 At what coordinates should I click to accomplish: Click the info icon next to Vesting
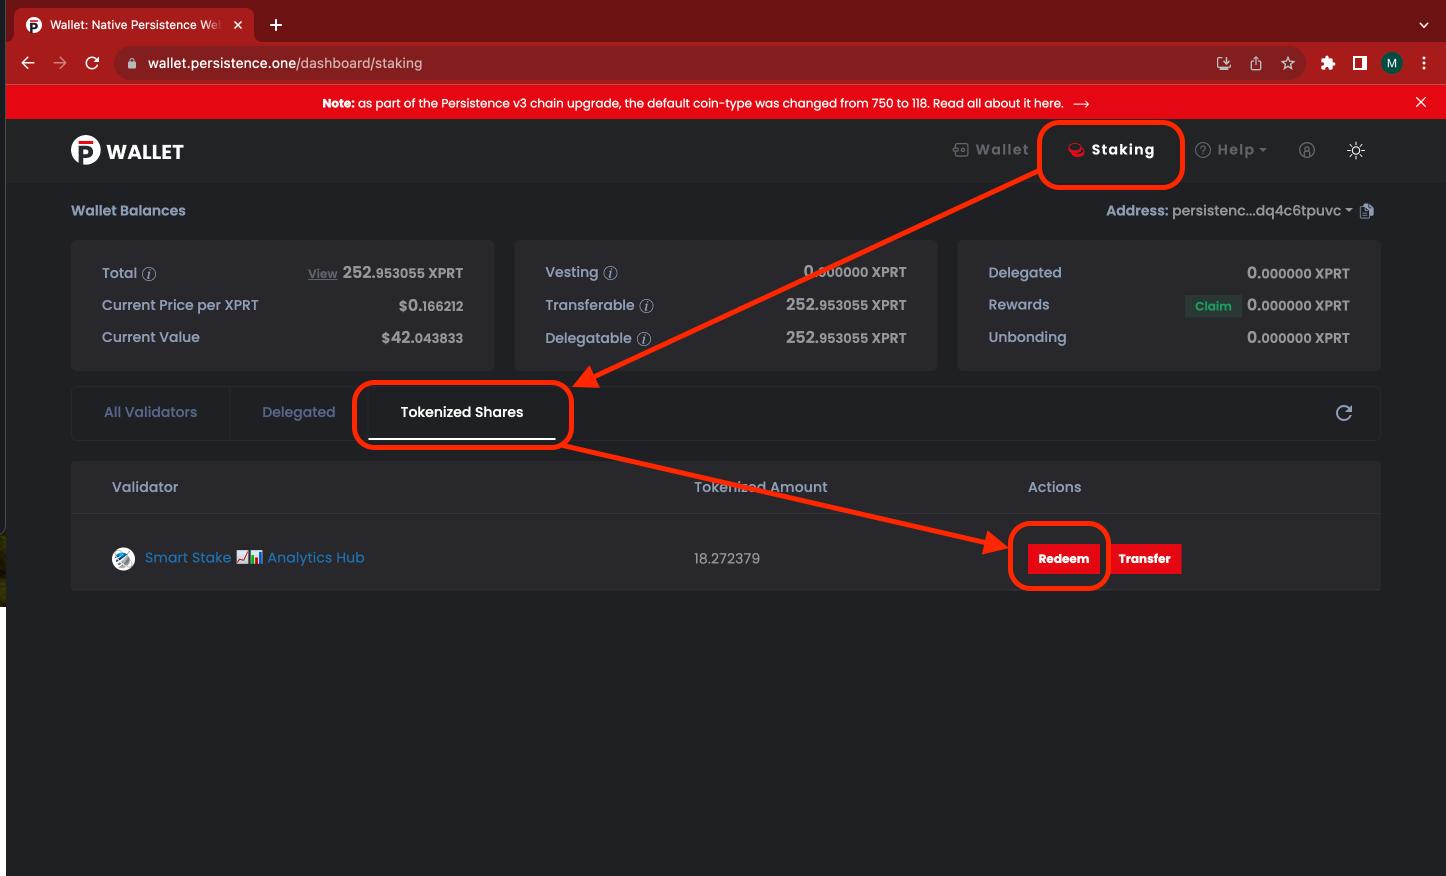tap(611, 273)
